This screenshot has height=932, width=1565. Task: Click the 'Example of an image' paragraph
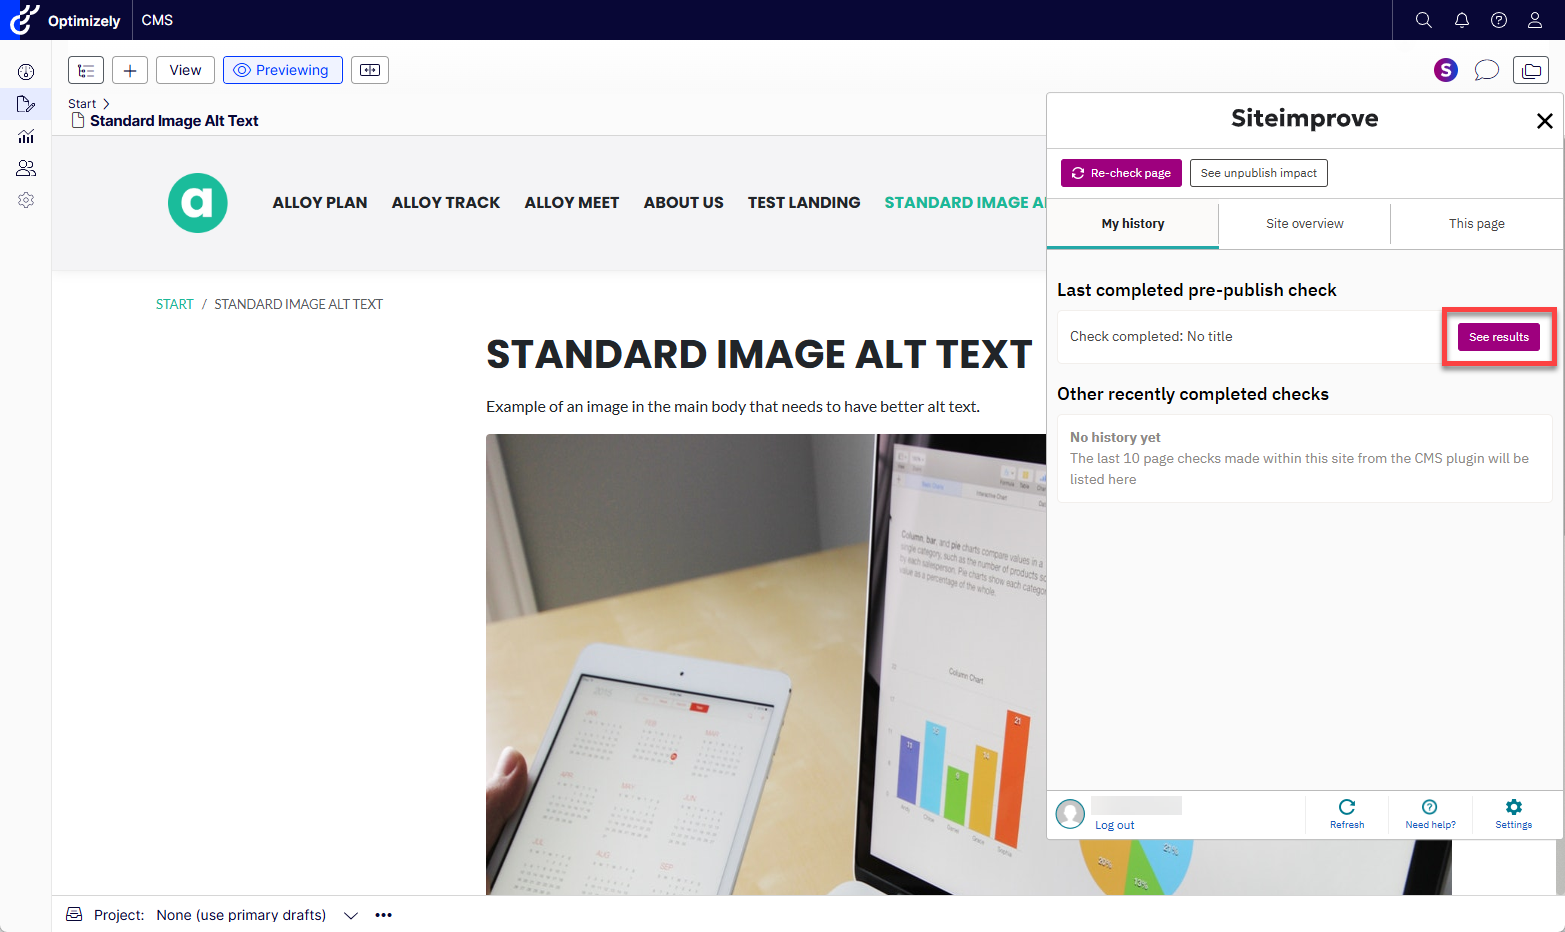(733, 407)
